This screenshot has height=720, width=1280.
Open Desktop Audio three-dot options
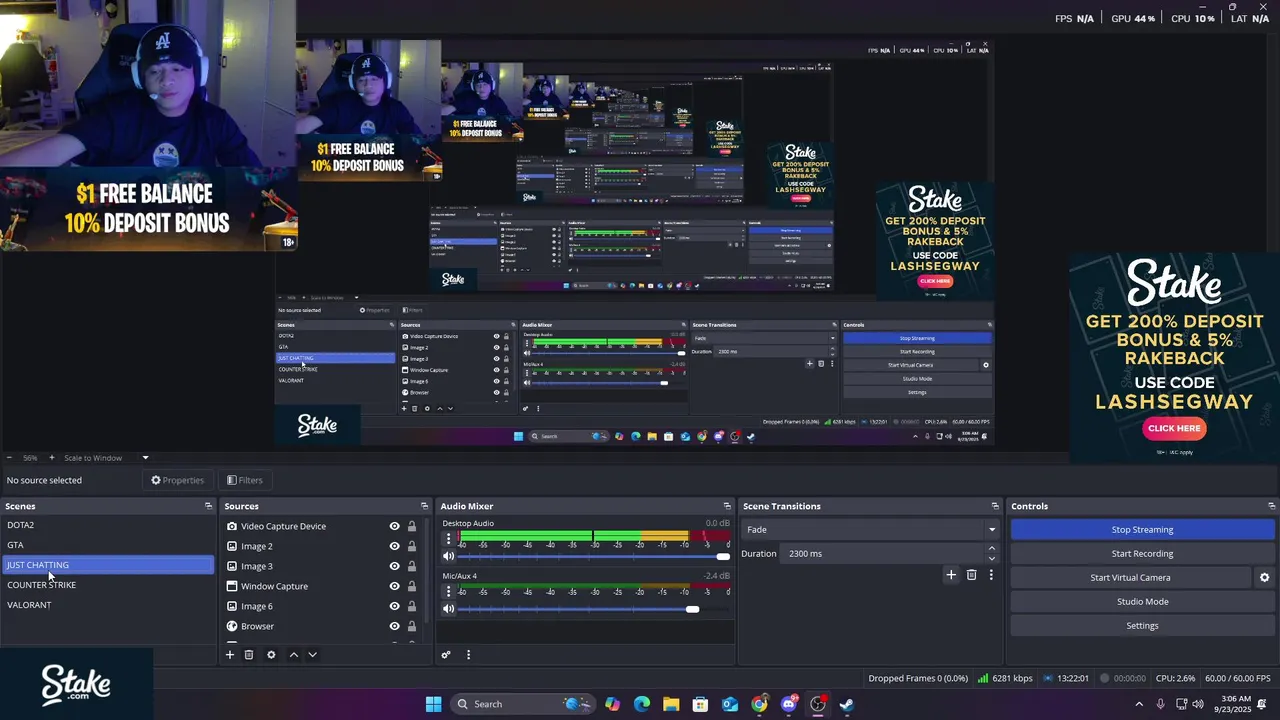coord(448,538)
